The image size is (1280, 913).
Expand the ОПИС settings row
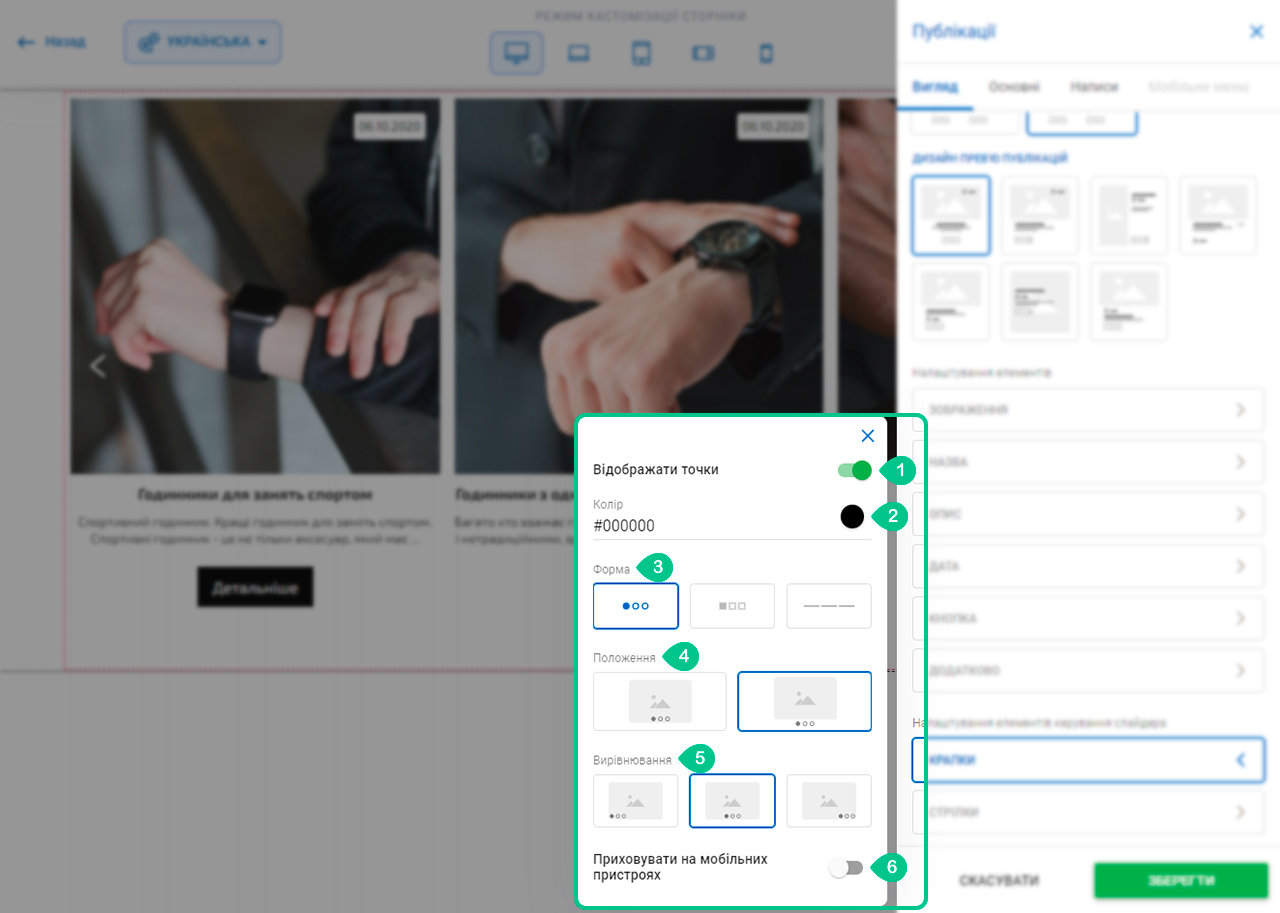click(x=1088, y=514)
